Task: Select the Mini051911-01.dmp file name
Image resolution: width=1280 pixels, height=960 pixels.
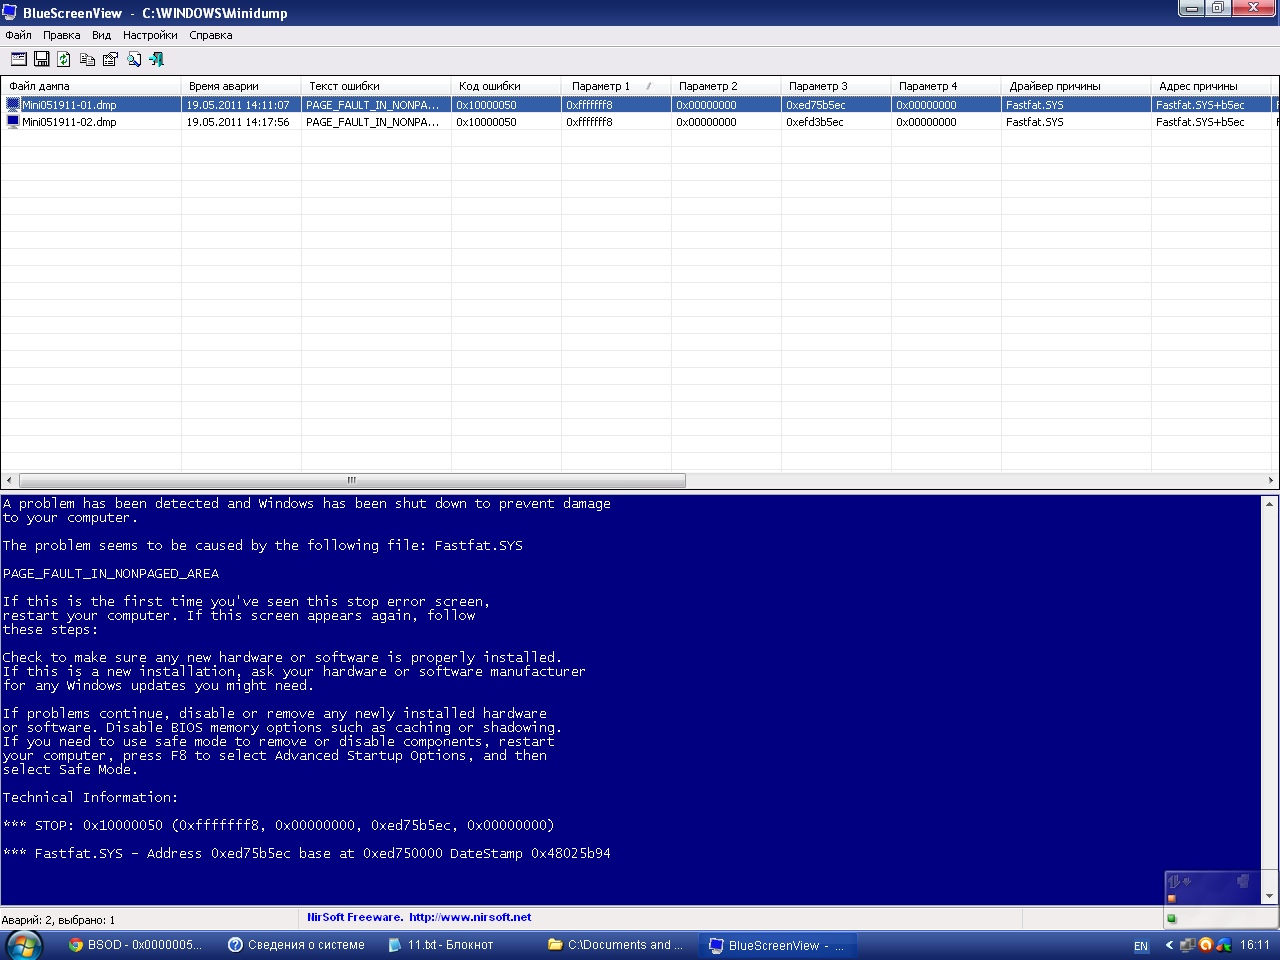Action: click(69, 105)
